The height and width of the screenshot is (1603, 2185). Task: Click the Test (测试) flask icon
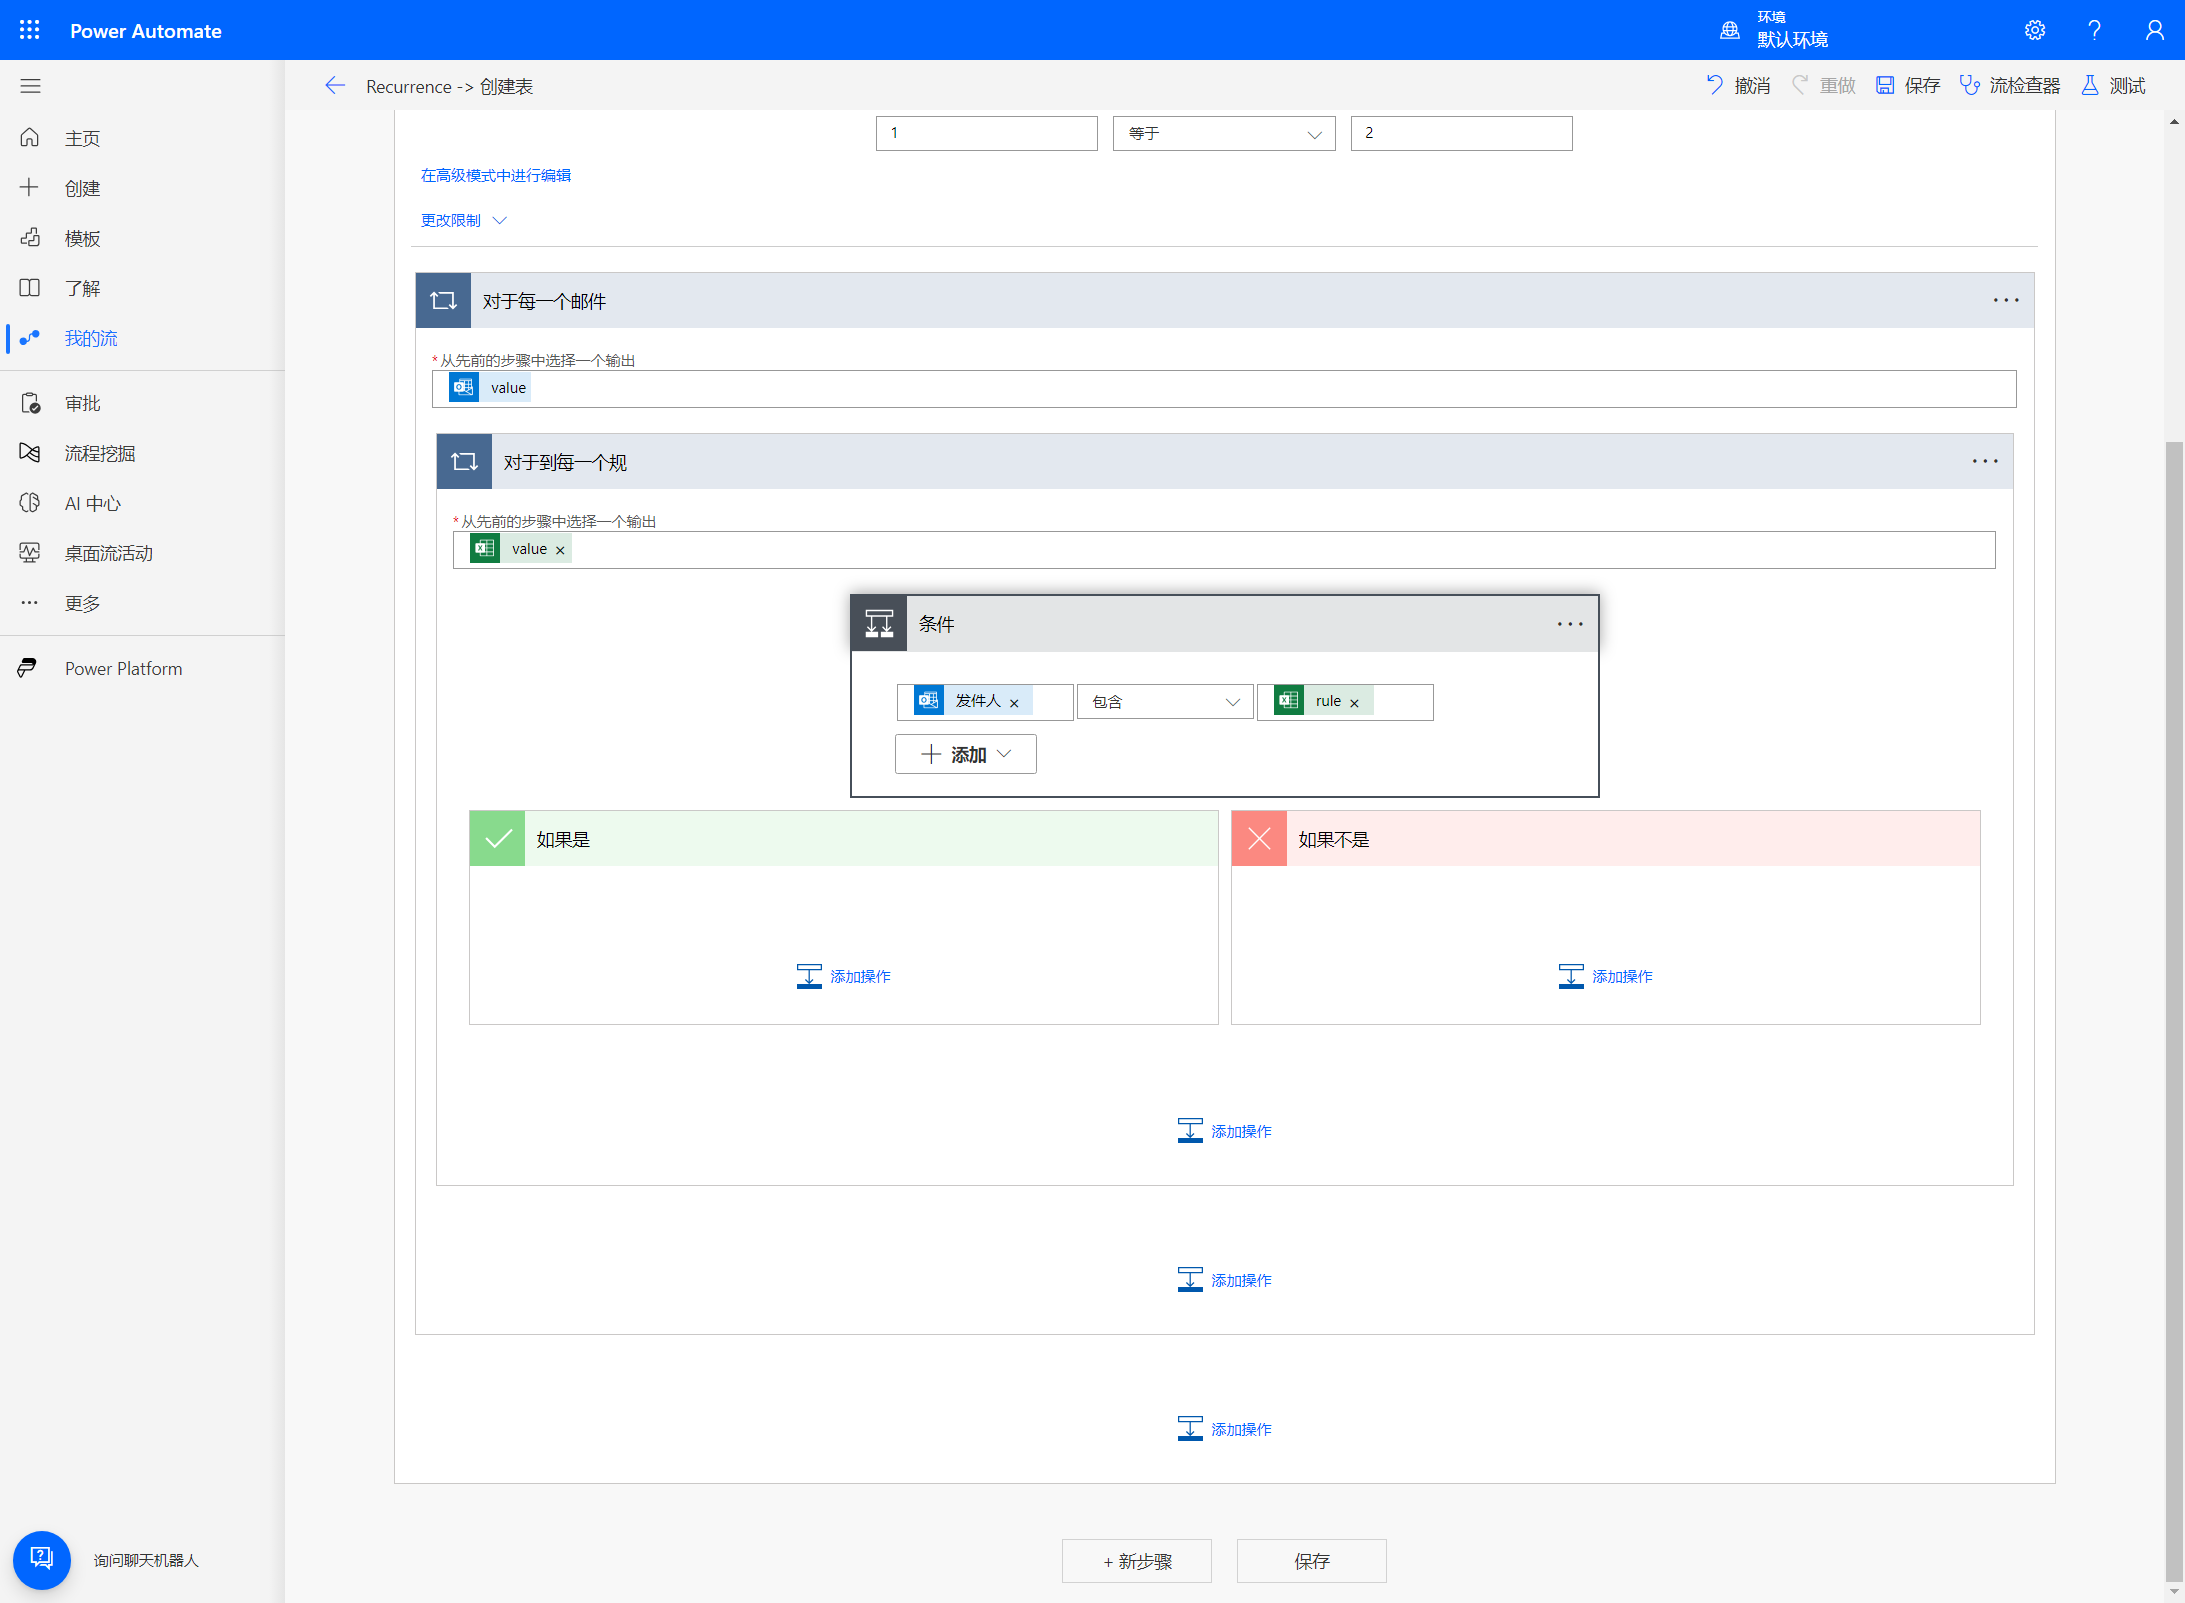(2090, 86)
